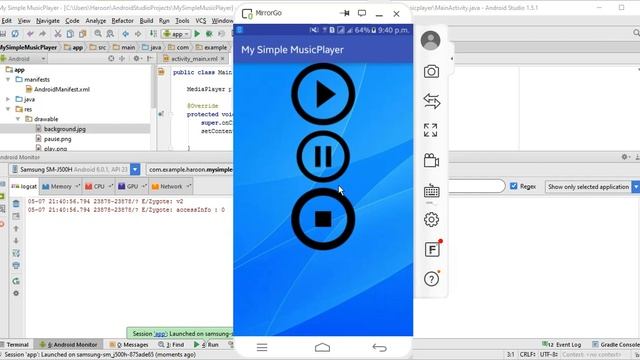The height and width of the screenshot is (360, 640).
Task: Collapse the drawable folder
Action: (x=18, y=119)
